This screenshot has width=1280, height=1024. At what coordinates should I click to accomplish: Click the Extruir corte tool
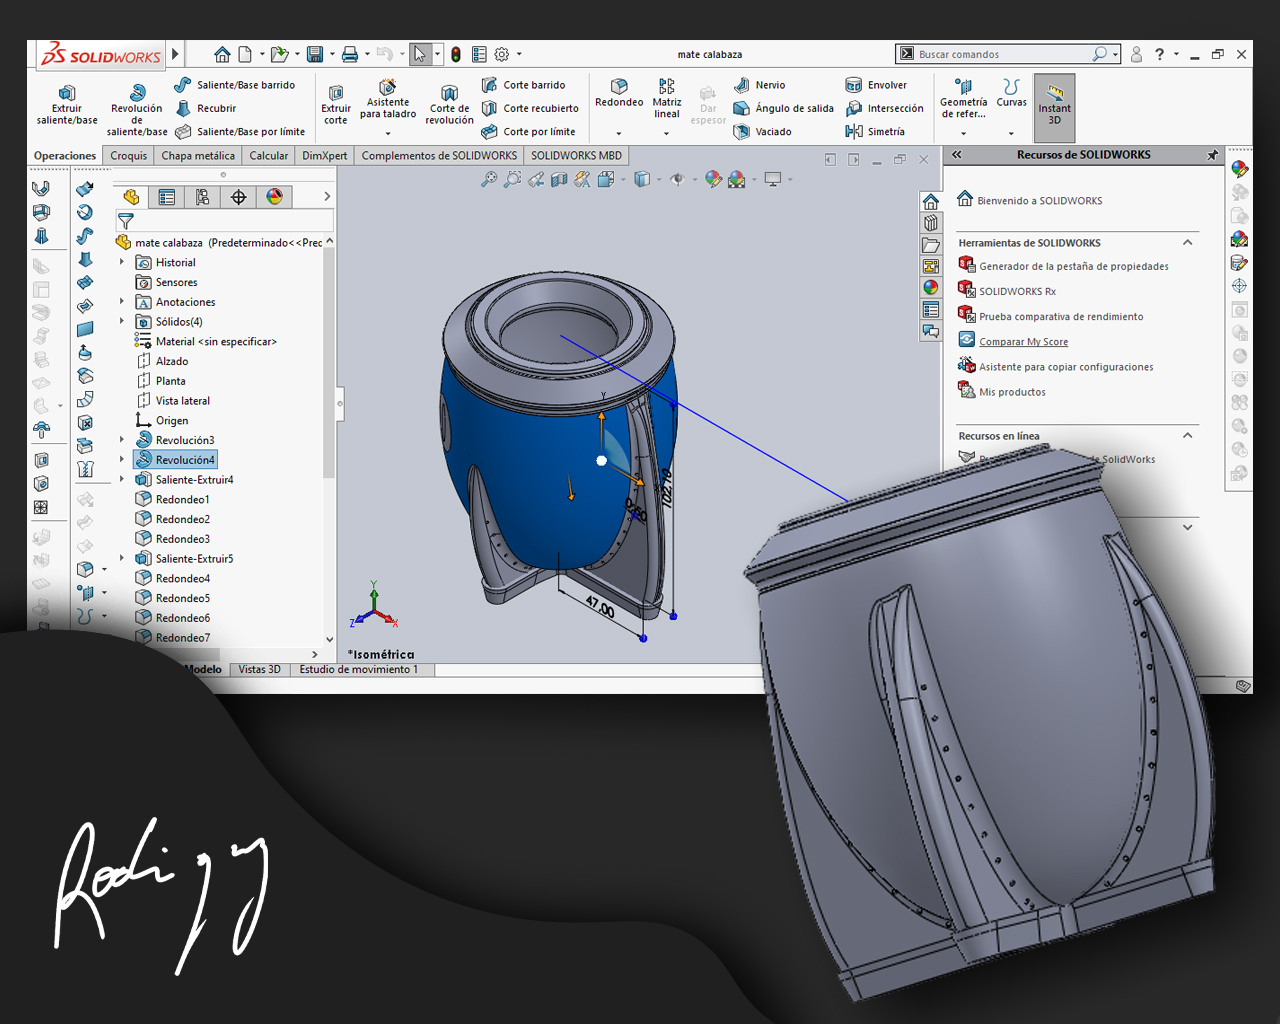point(336,105)
